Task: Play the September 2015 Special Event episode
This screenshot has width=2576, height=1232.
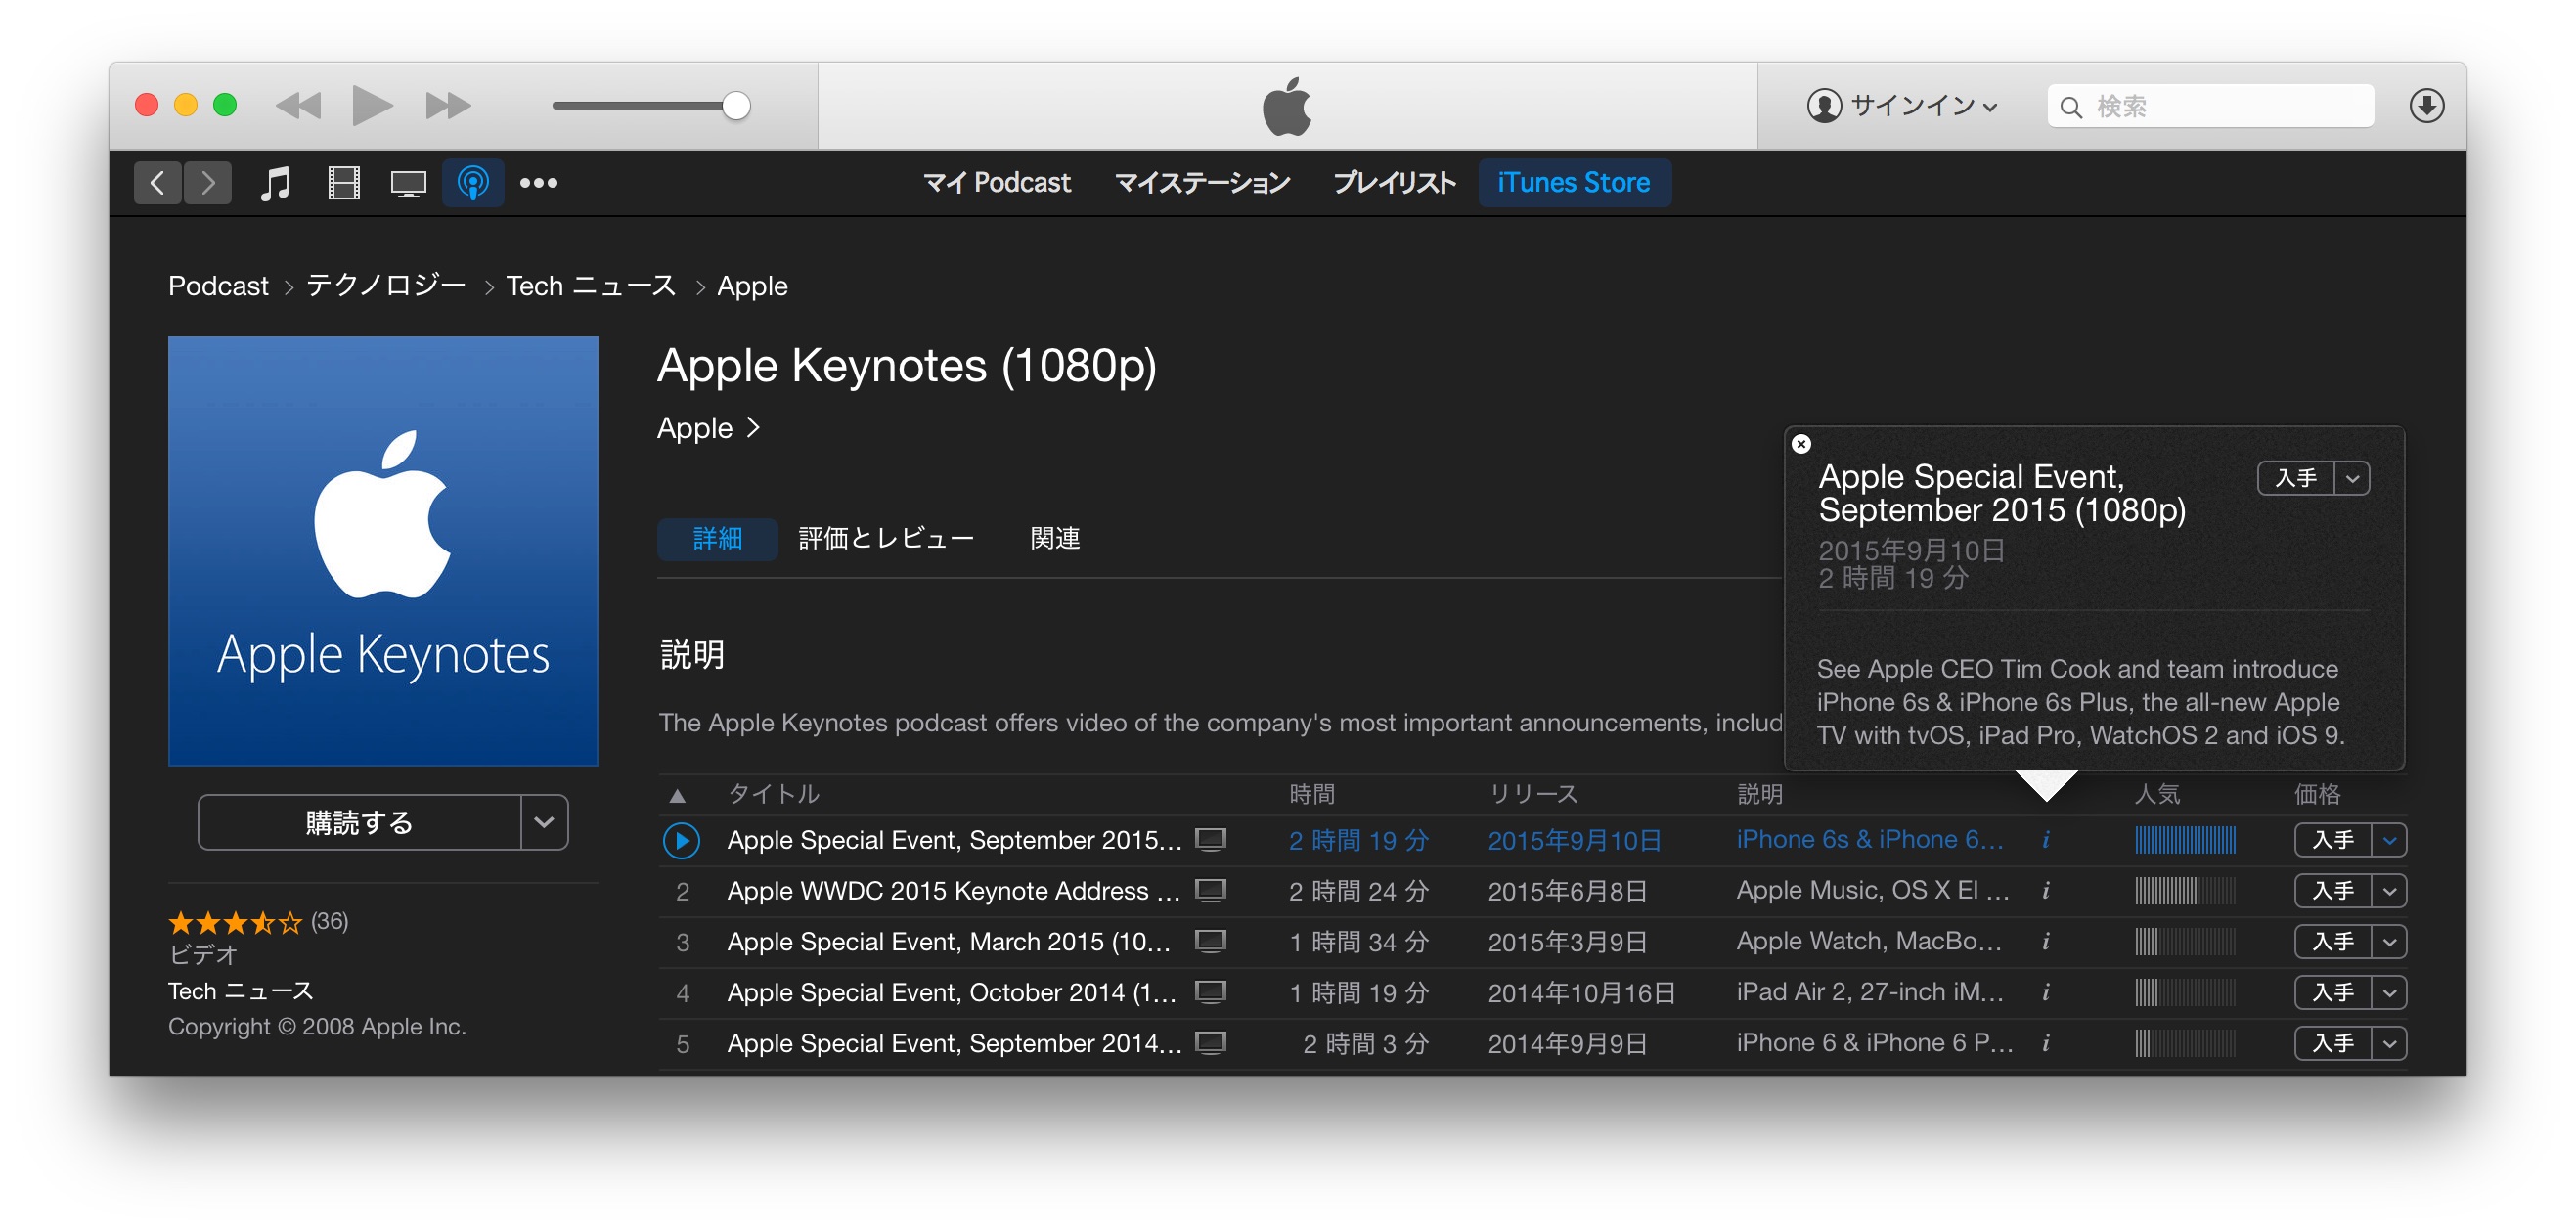Action: coord(681,840)
